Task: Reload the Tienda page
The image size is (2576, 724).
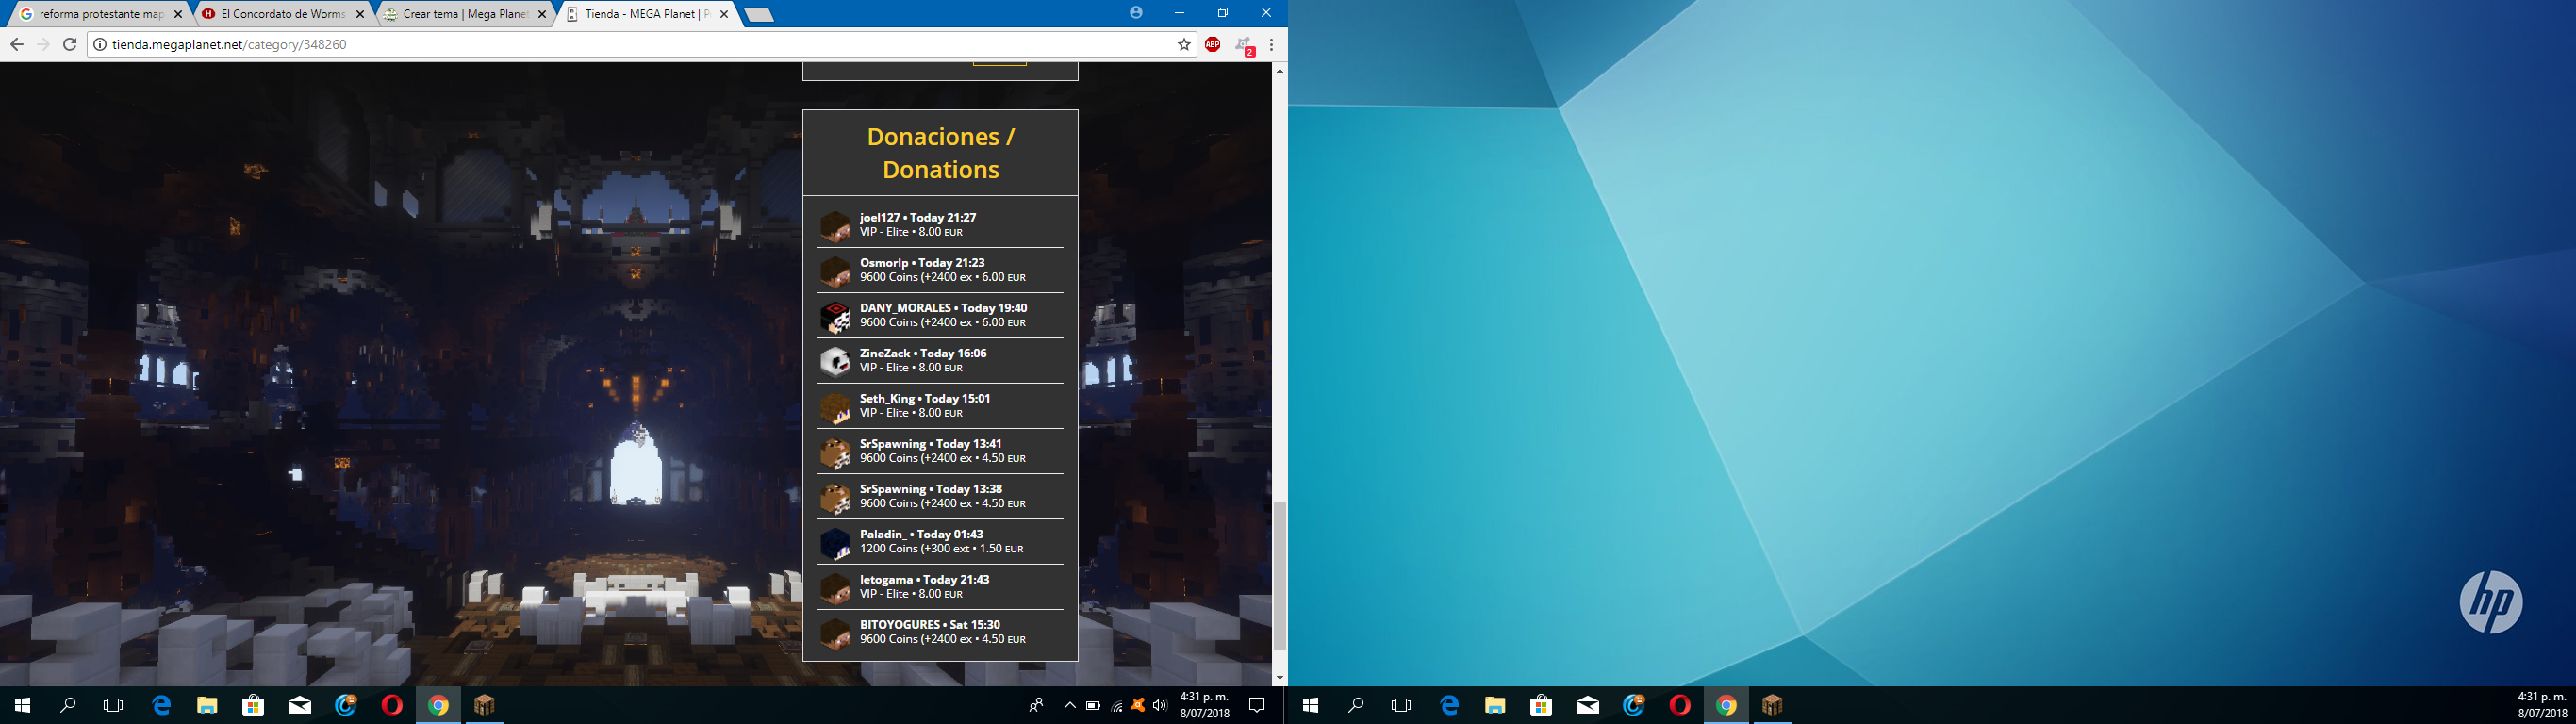Action: tap(70, 44)
